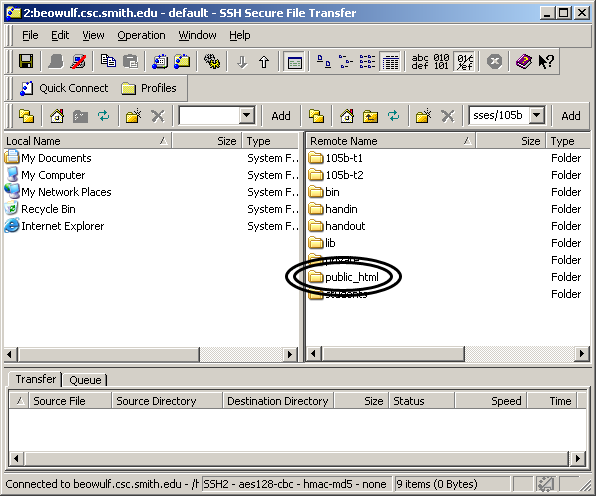Click the Download down-arrow icon
Viewport: 596px width, 496px height.
click(242, 62)
